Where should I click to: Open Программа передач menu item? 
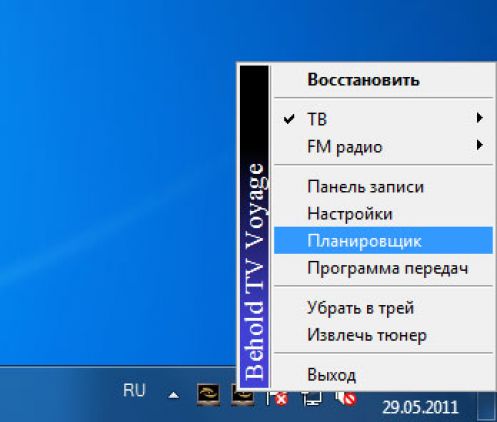pyautogui.click(x=383, y=268)
